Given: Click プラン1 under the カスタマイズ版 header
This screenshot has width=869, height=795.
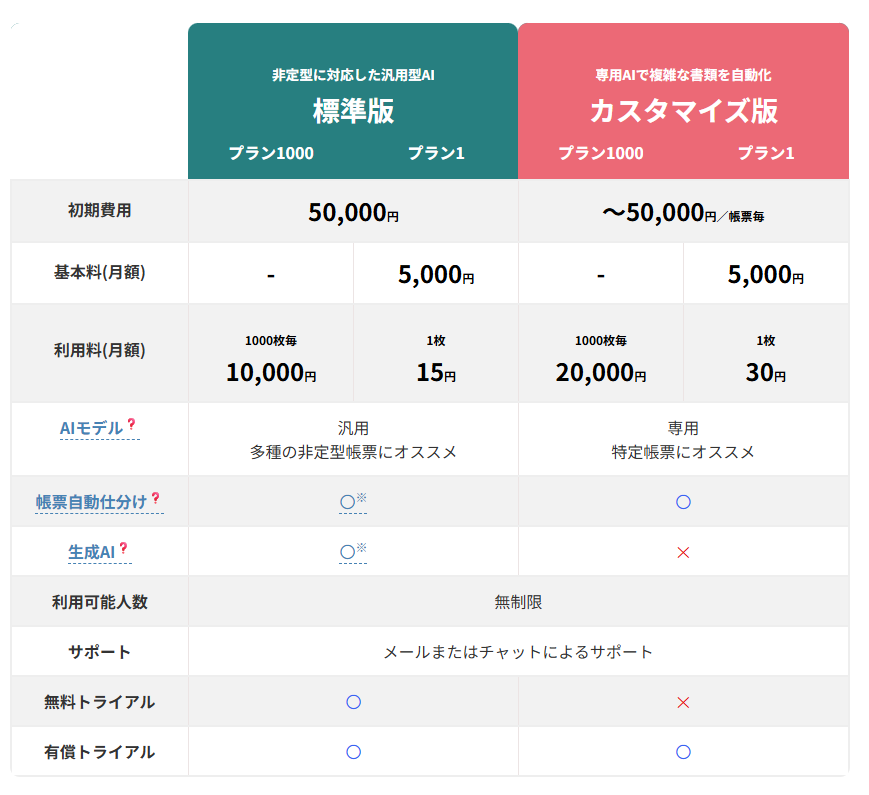Looking at the screenshot, I should coord(766,153).
